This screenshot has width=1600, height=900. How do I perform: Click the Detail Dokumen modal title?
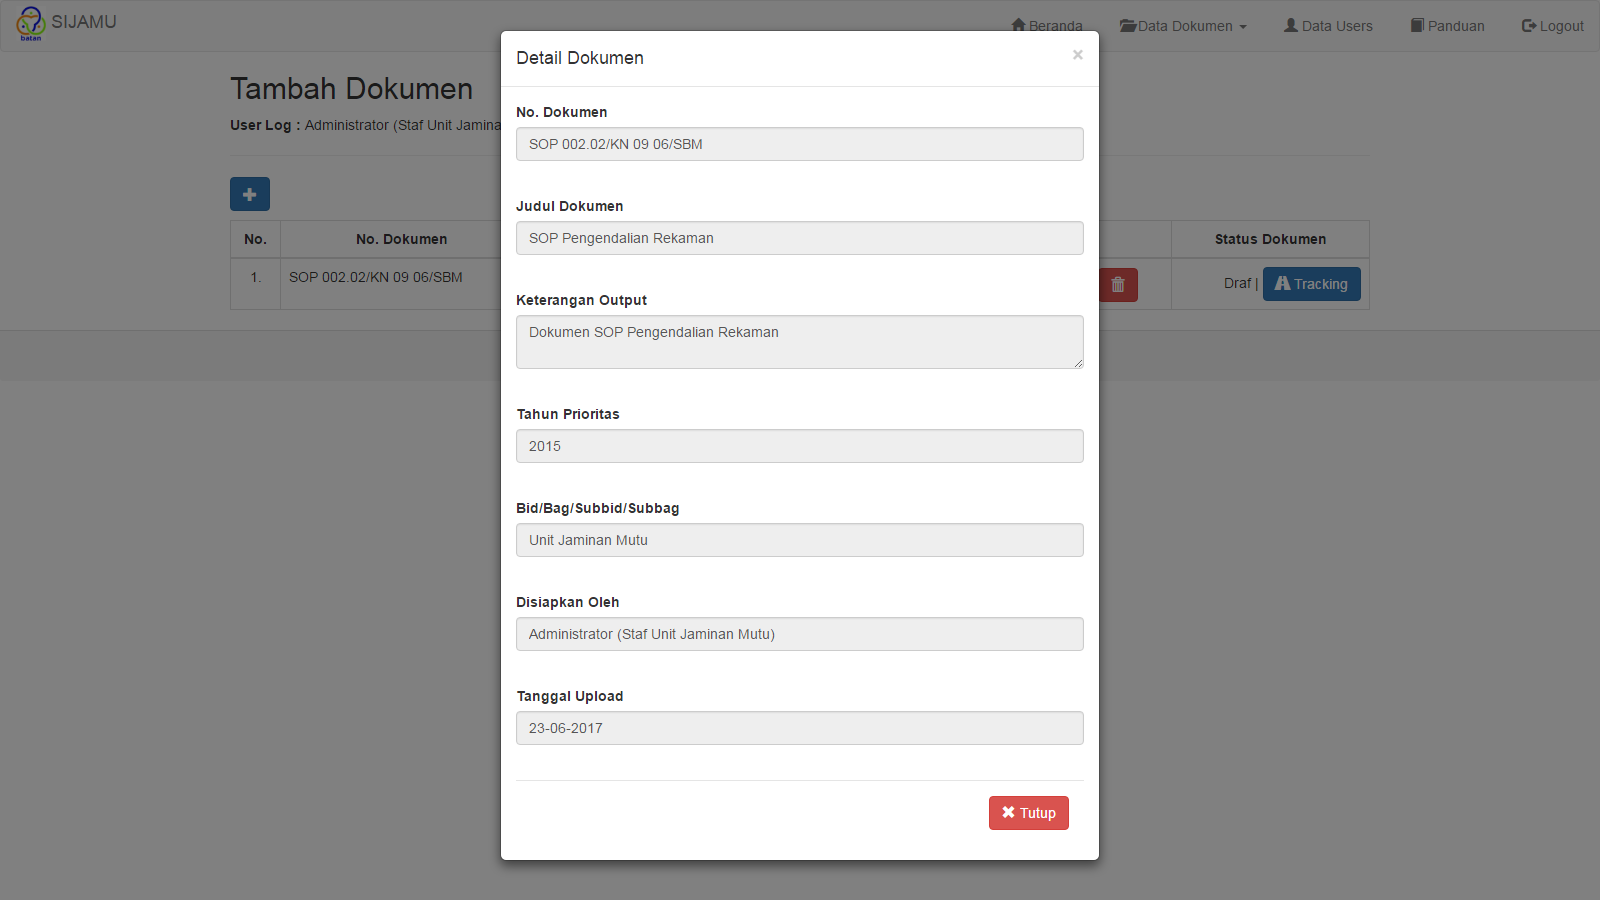coord(580,58)
